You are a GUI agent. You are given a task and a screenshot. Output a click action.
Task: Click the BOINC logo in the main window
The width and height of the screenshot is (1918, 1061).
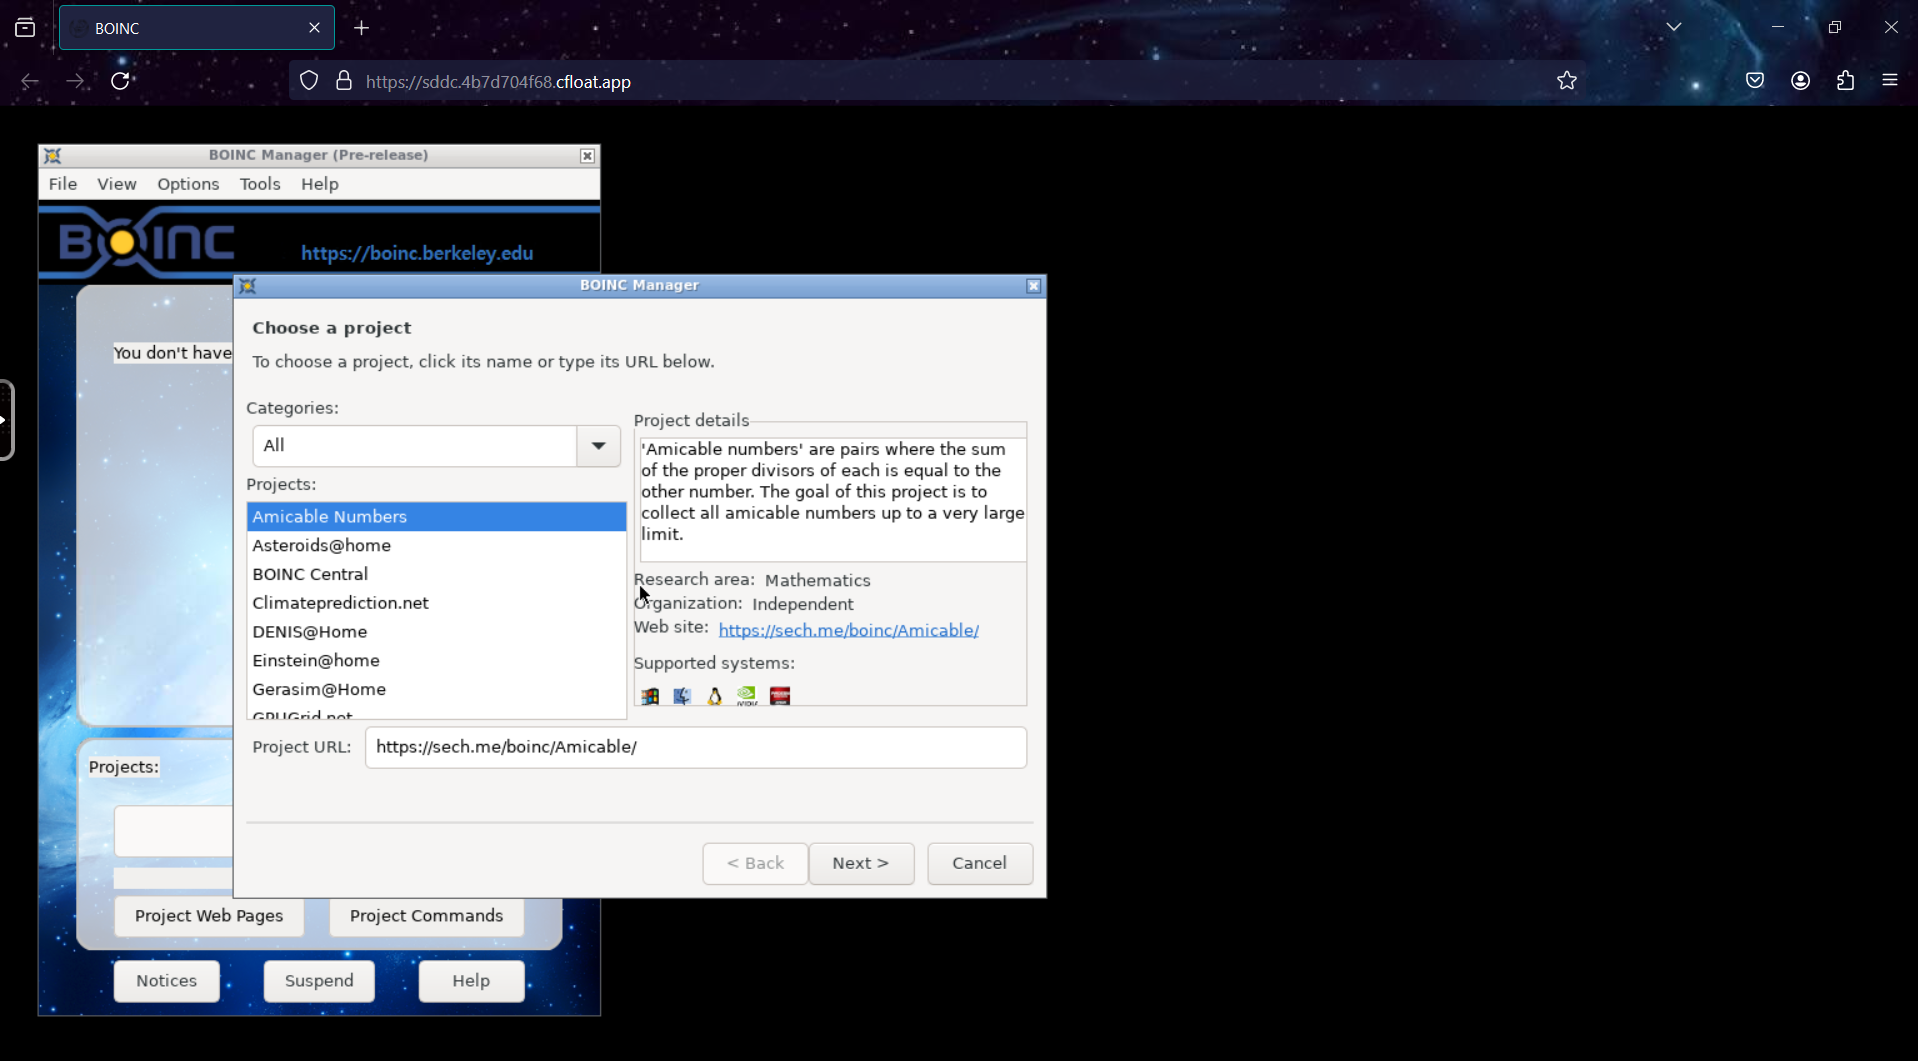147,242
